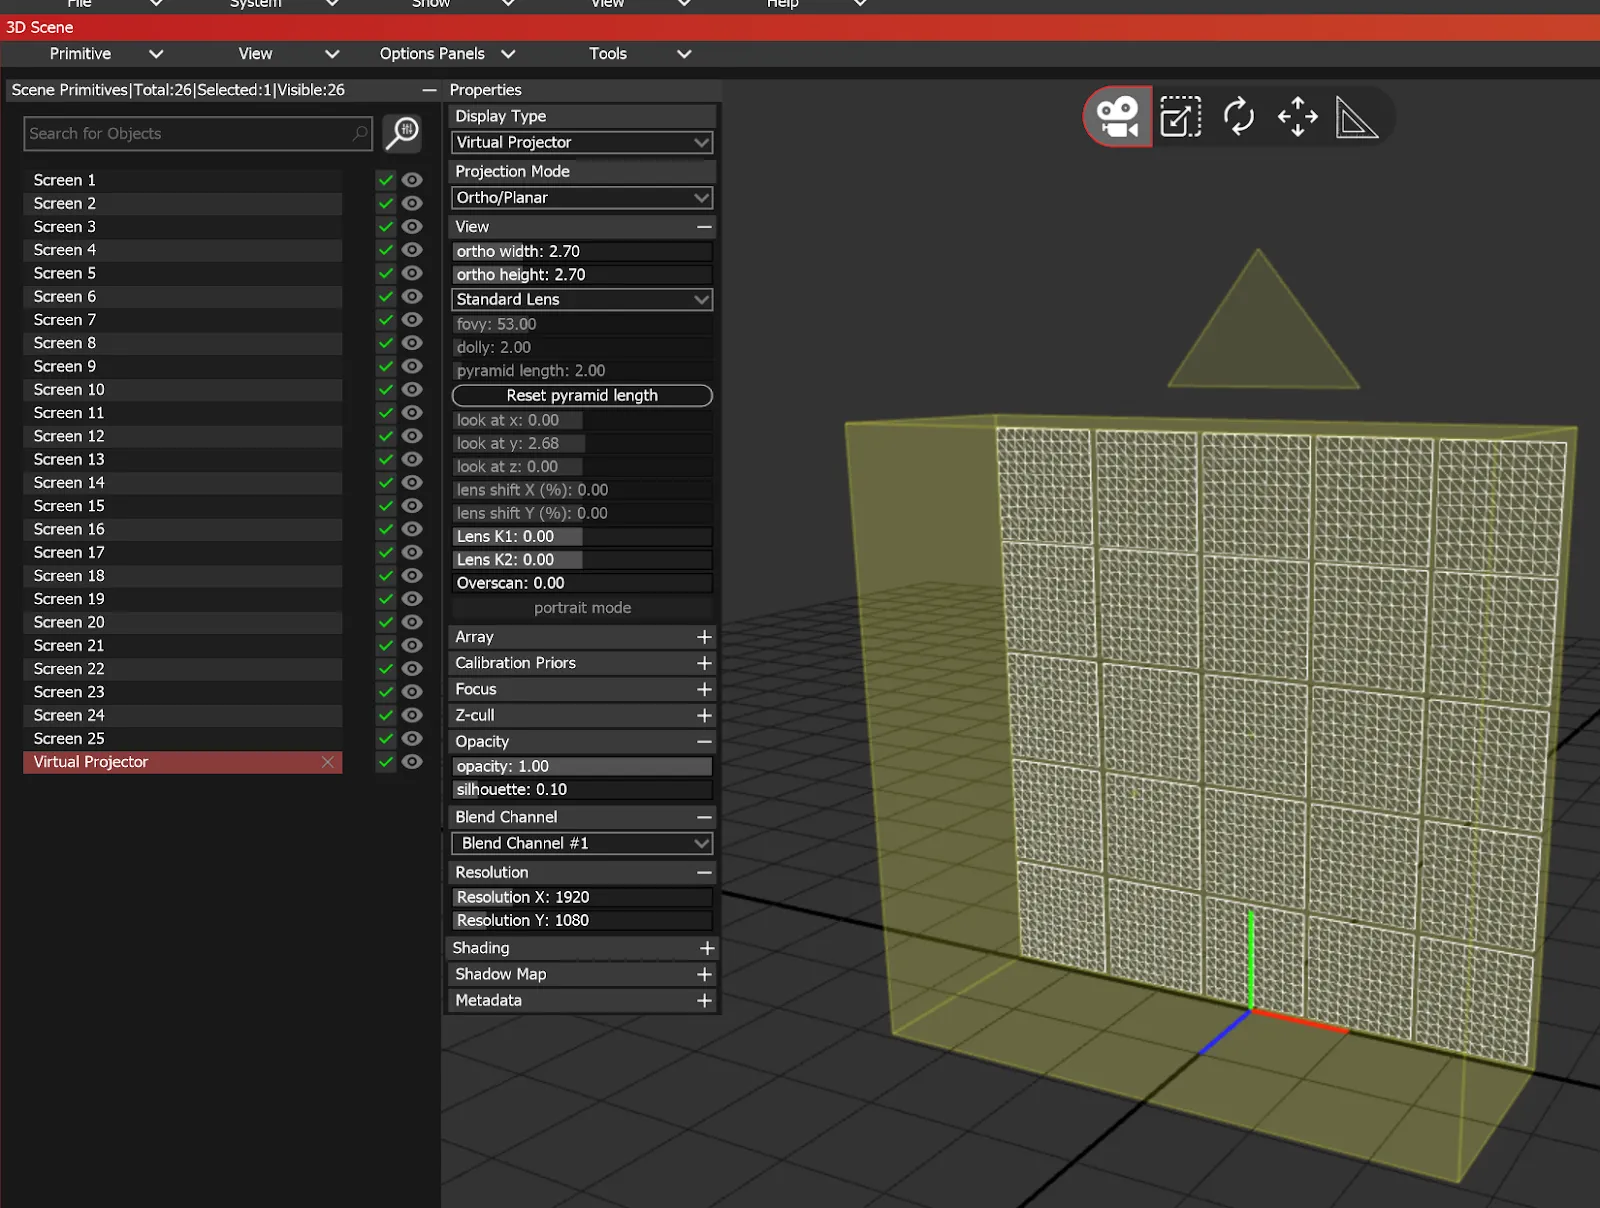This screenshot has height=1208, width=1600.
Task: Collapse the Scene Primitives panel minus
Action: [429, 90]
